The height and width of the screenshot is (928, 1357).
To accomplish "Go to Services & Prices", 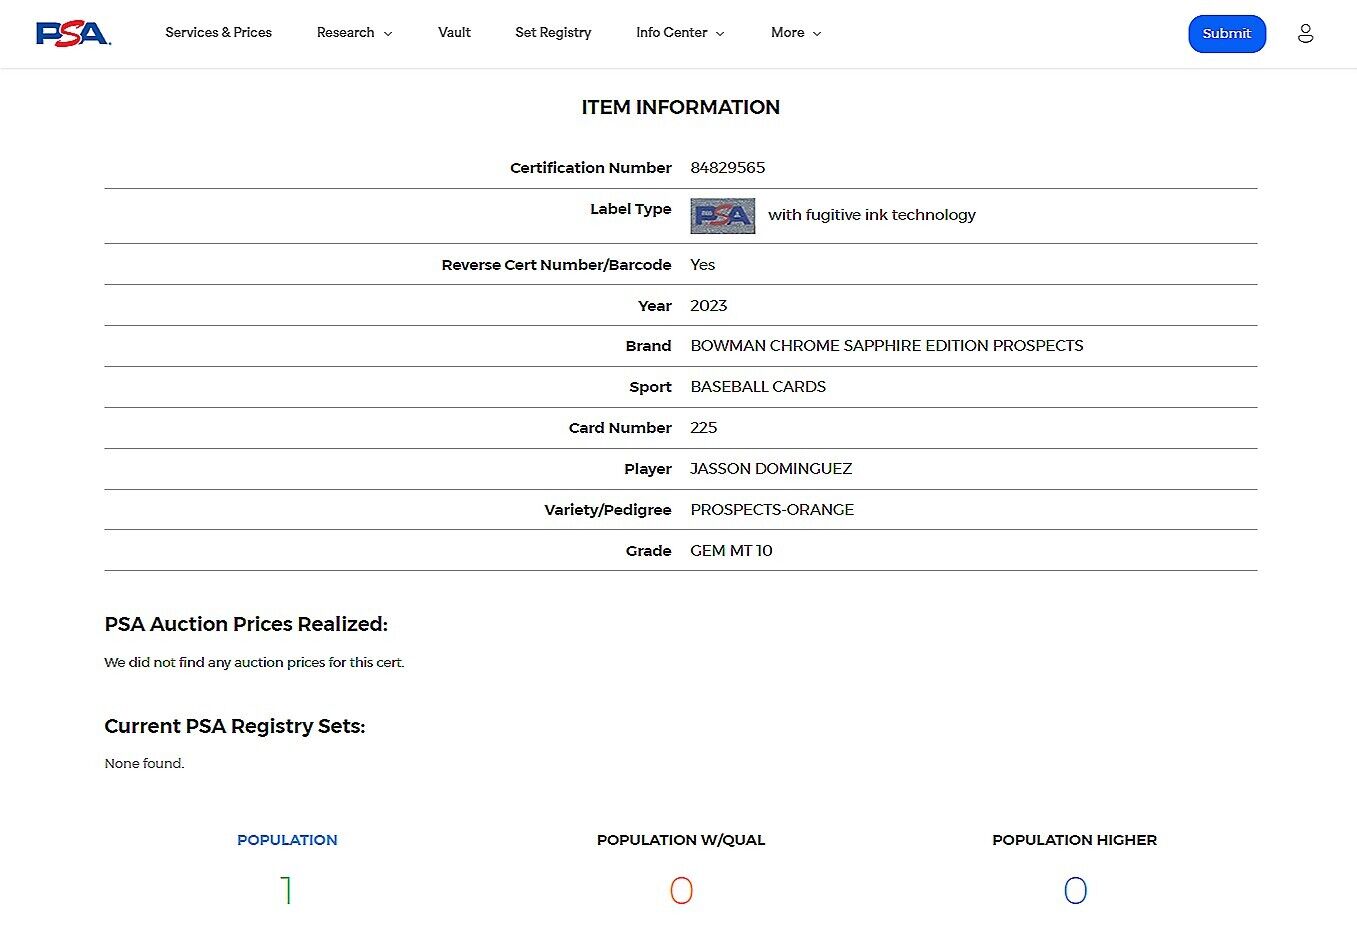I will (x=218, y=33).
